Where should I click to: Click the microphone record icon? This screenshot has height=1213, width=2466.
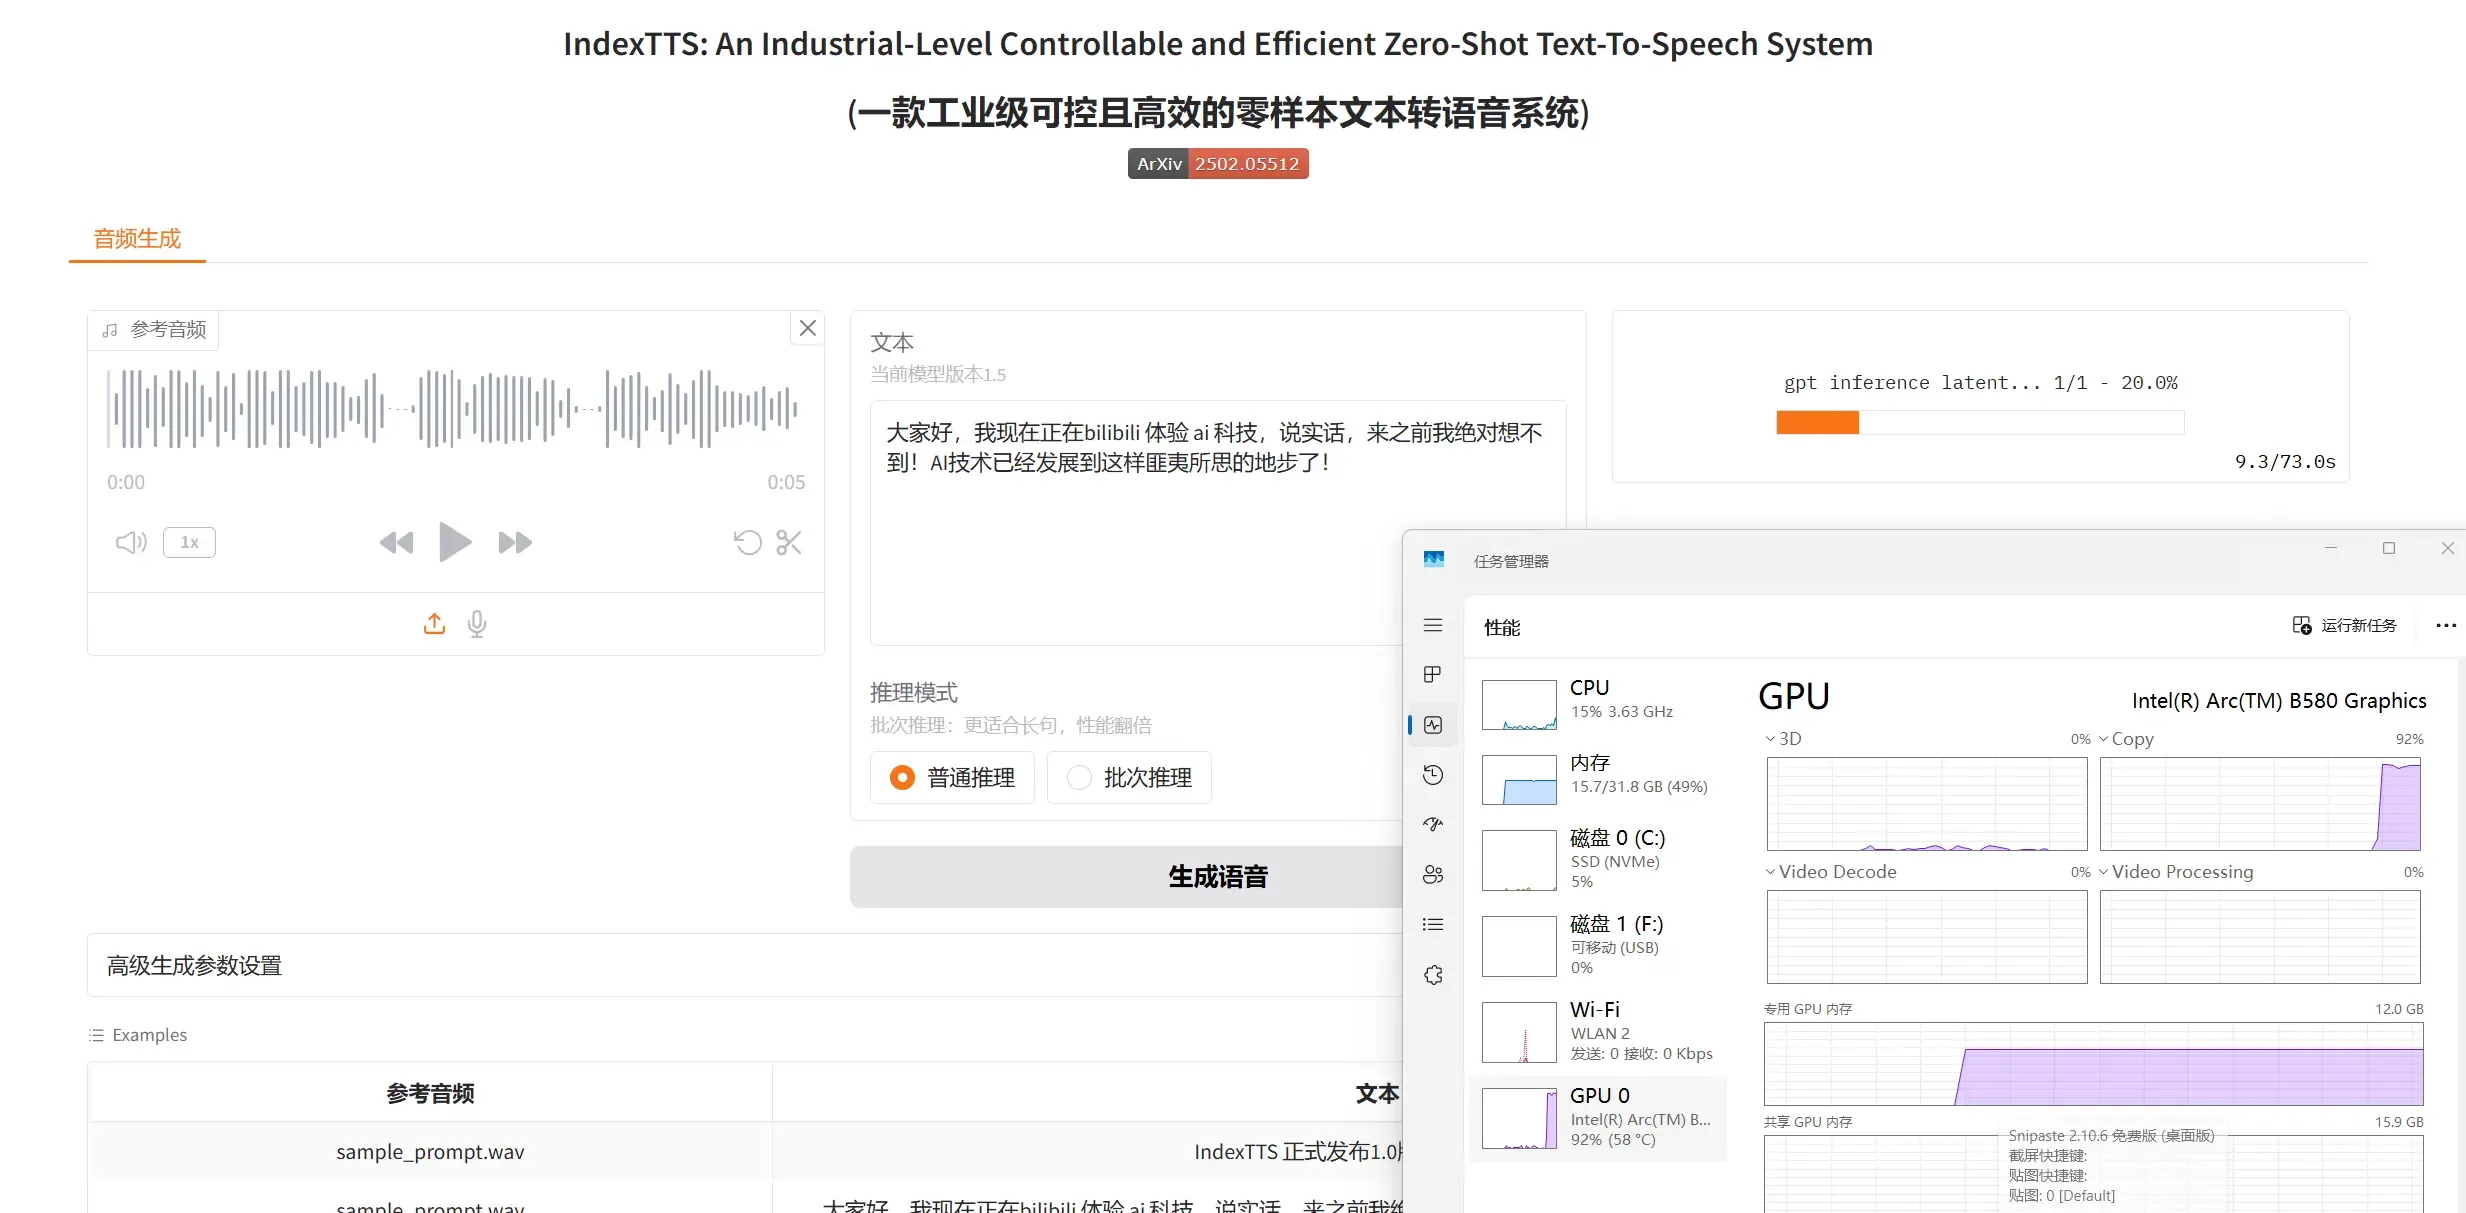pyautogui.click(x=477, y=624)
